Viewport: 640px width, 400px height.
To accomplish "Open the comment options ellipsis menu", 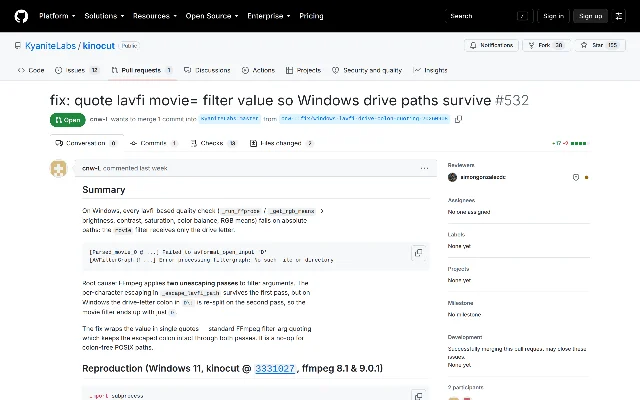I will pos(424,168).
